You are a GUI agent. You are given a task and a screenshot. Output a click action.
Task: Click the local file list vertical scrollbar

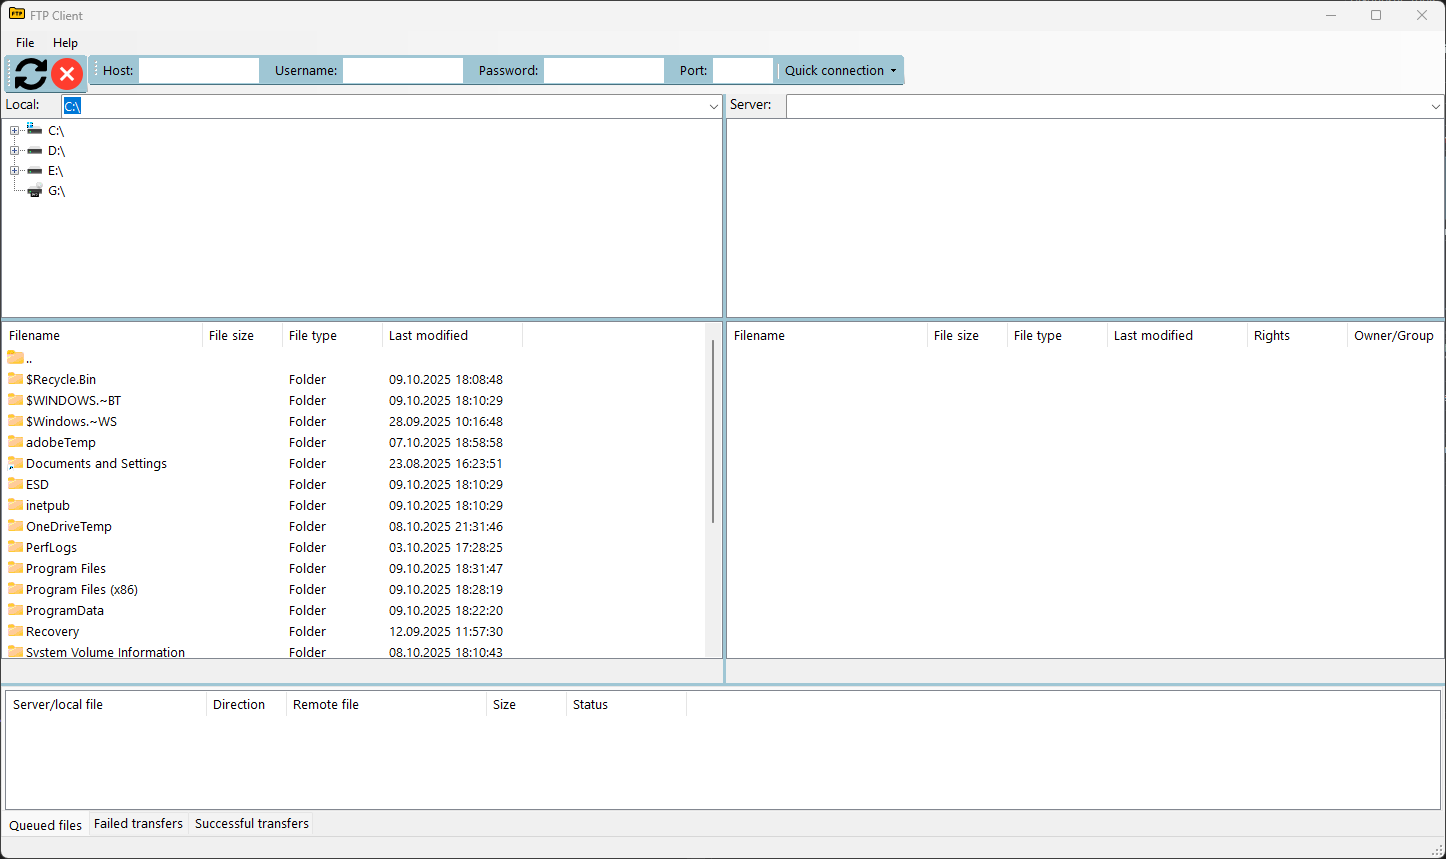713,430
